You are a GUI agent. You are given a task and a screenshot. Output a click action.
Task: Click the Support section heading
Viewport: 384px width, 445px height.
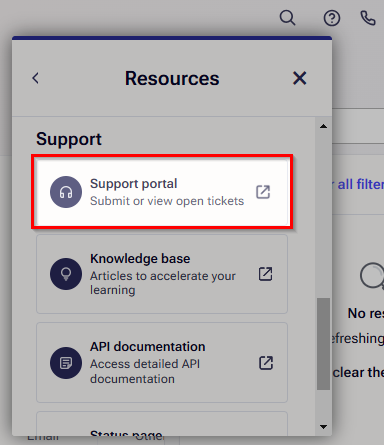pyautogui.click(x=69, y=139)
